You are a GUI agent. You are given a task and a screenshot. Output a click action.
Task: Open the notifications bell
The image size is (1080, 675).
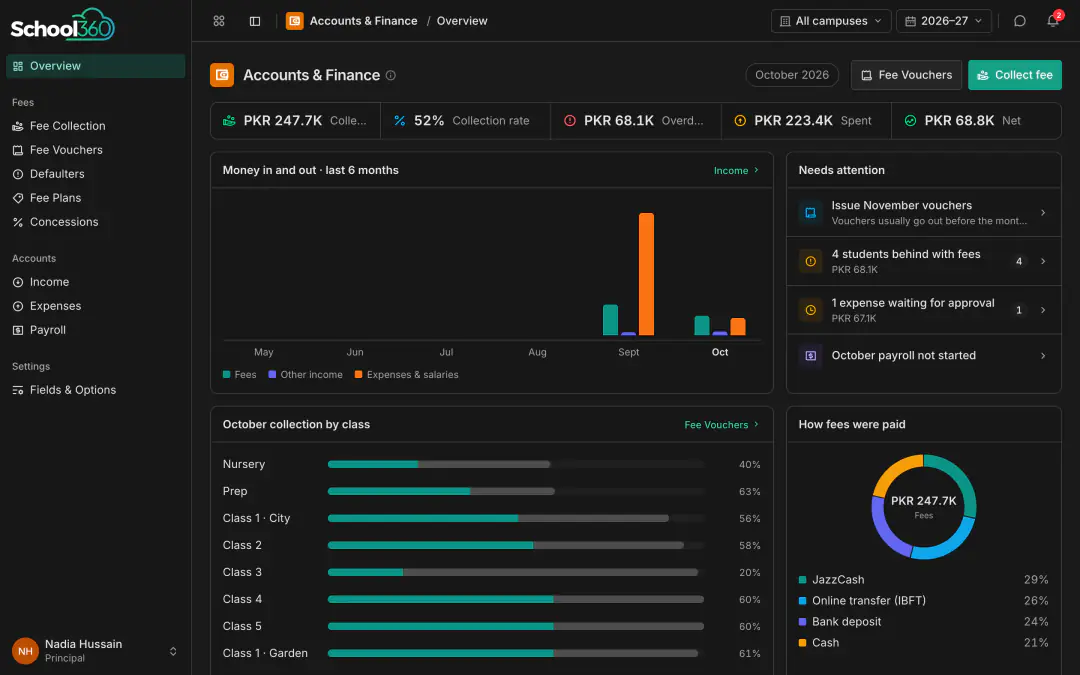click(x=1052, y=21)
